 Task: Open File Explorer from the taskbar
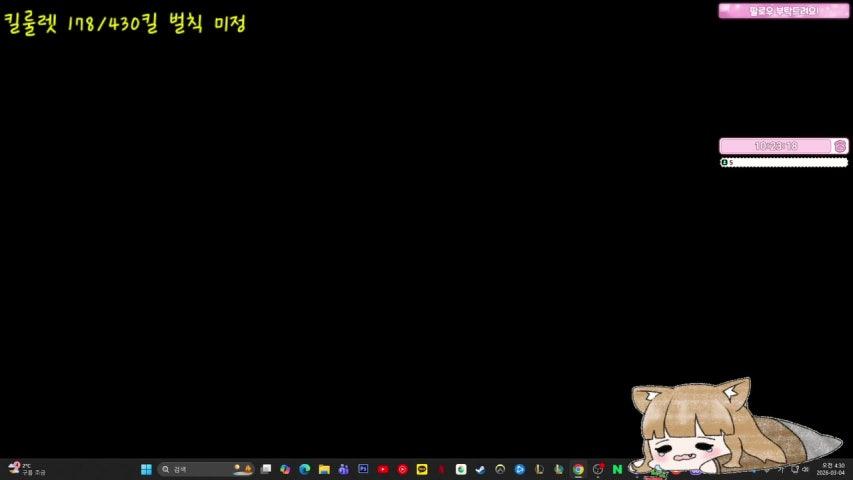pos(324,469)
